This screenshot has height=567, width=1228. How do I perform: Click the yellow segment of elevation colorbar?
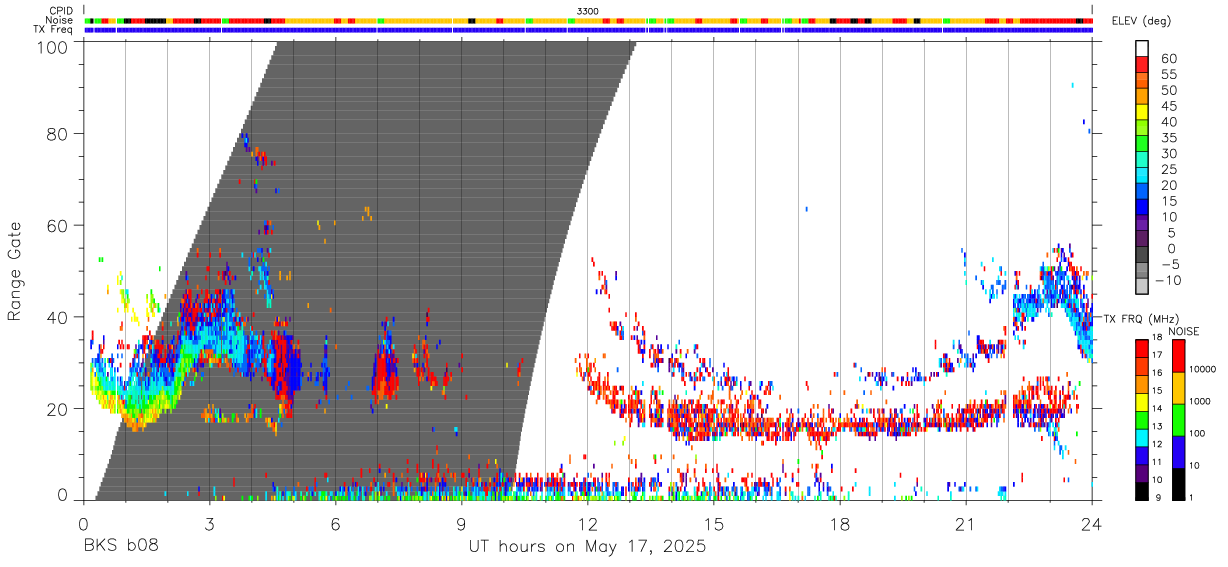[1142, 111]
